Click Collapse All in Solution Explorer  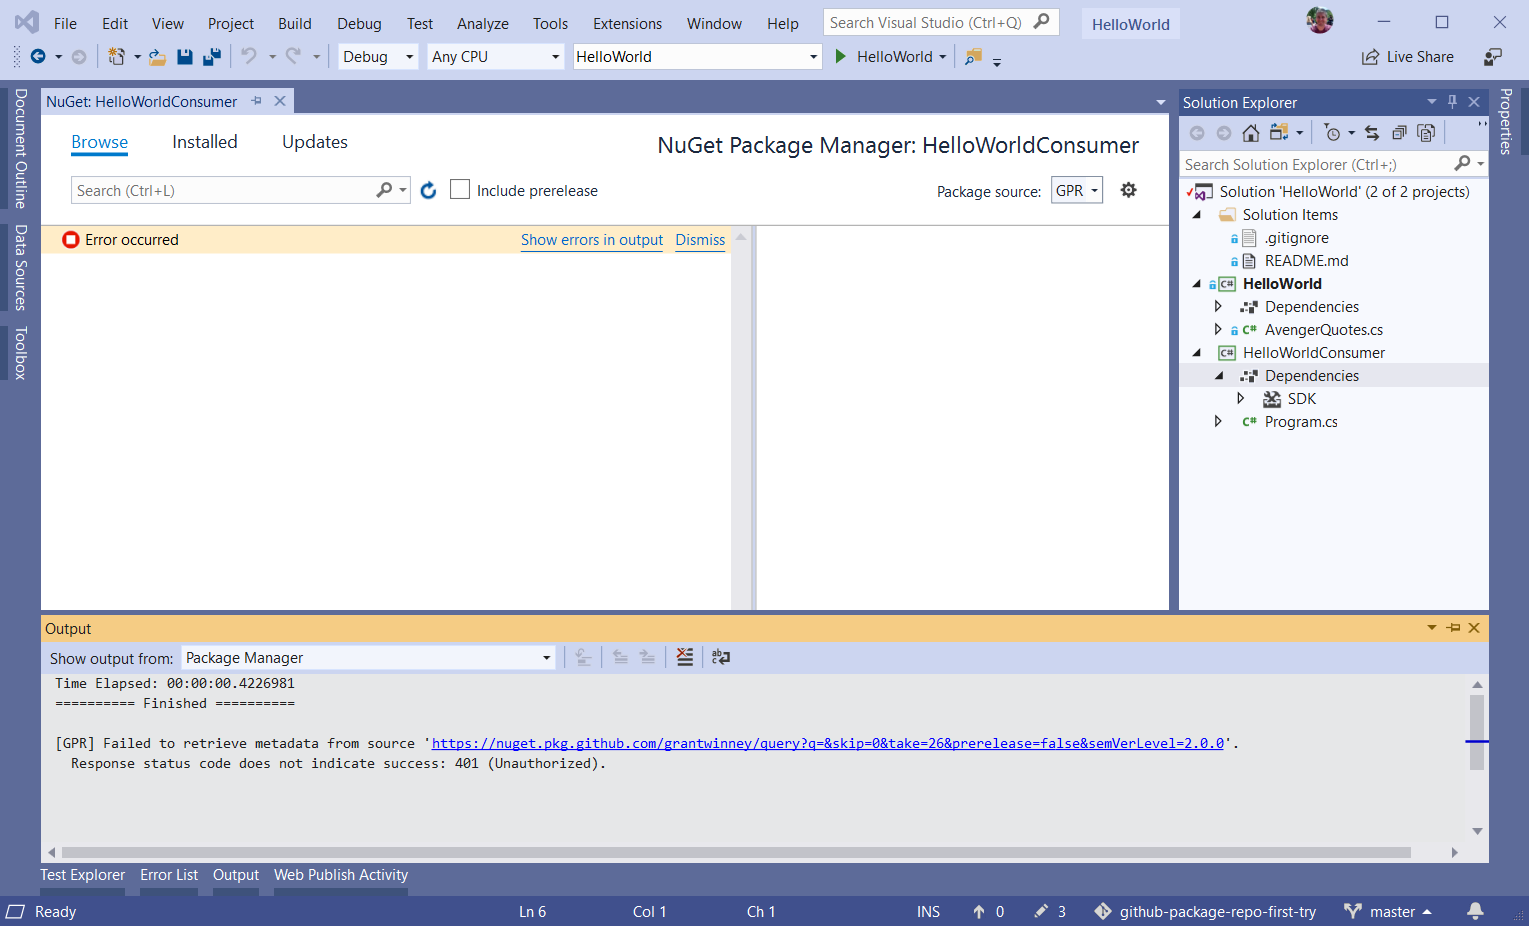[x=1399, y=133]
